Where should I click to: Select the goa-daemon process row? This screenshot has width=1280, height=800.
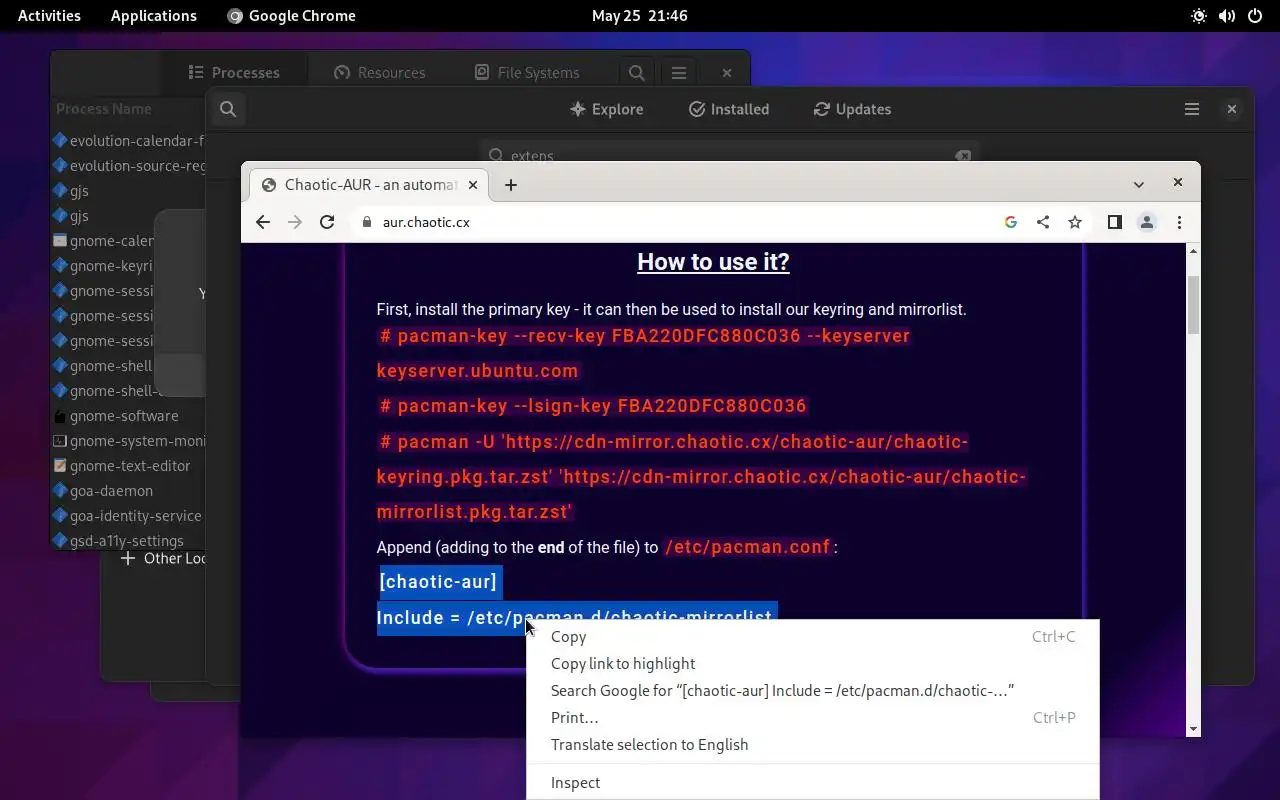tap(128, 491)
